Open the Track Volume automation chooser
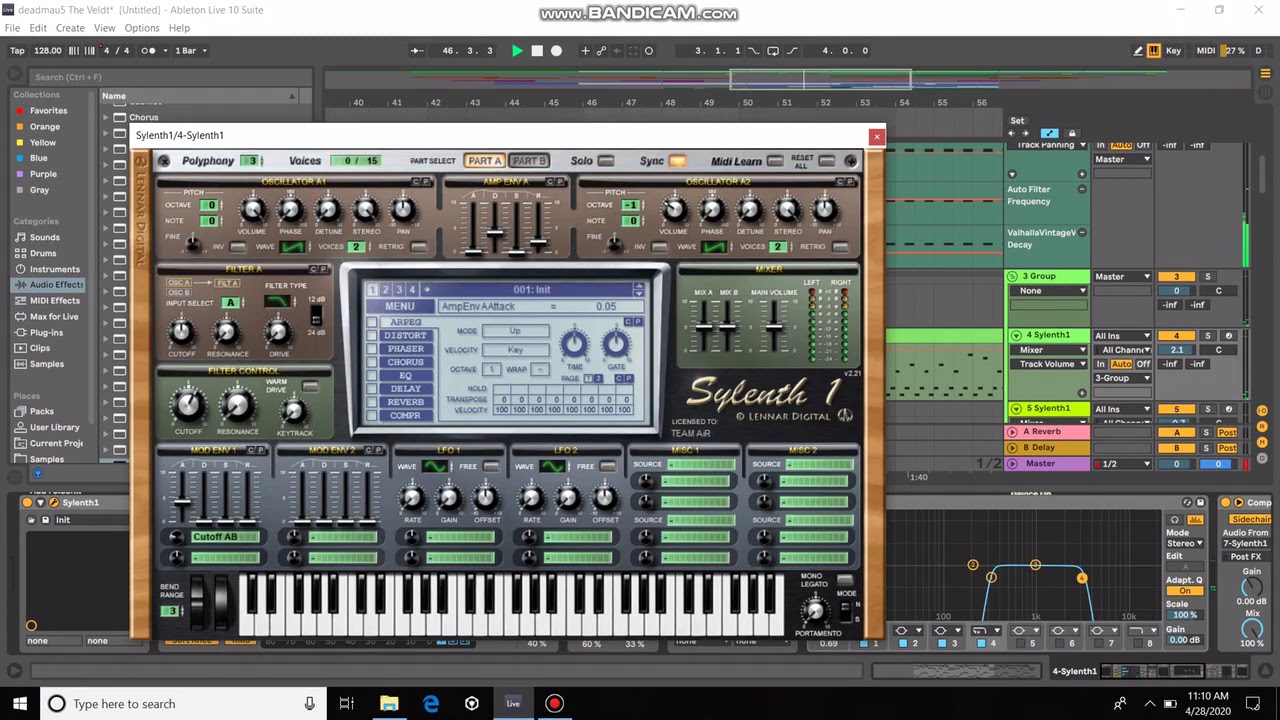This screenshot has height=720, width=1280. point(1049,364)
